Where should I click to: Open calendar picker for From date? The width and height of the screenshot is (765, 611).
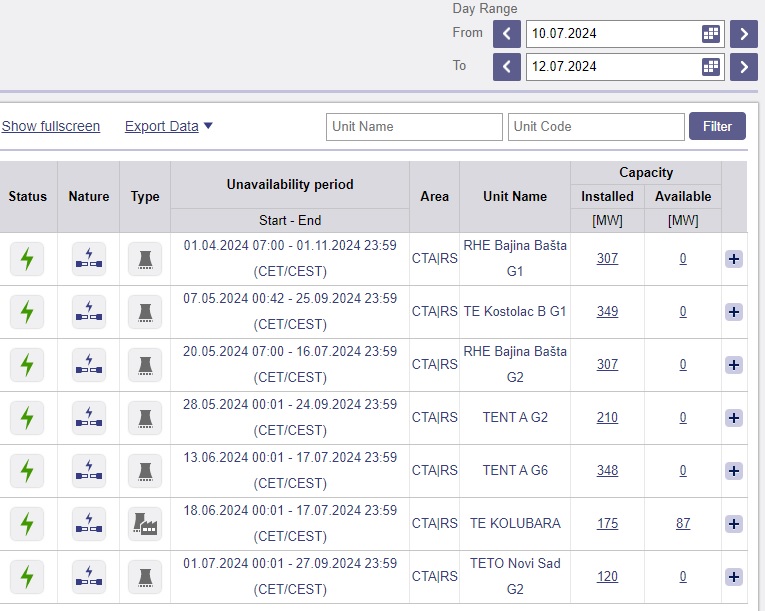(x=711, y=34)
